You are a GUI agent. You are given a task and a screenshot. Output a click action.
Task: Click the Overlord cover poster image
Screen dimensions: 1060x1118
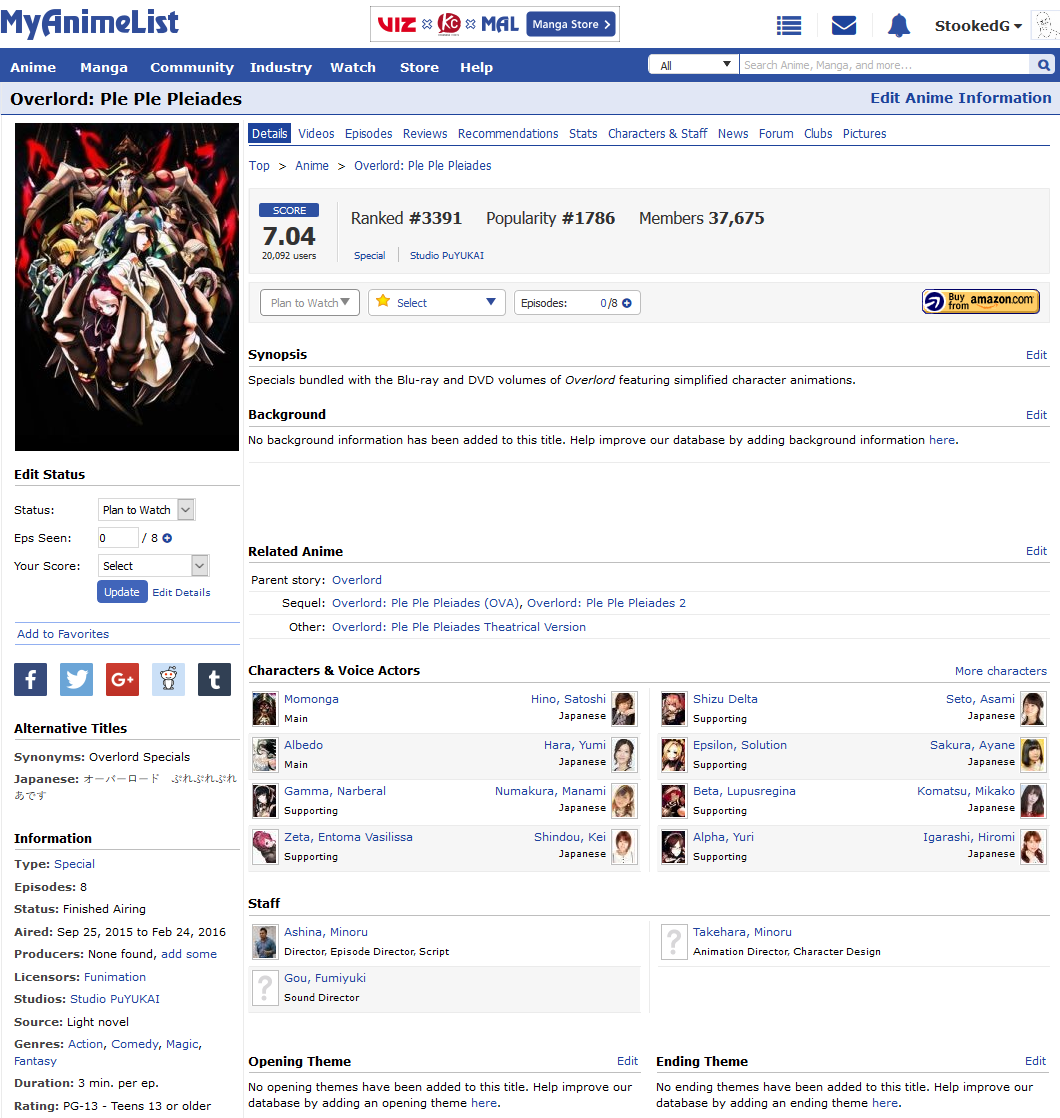pyautogui.click(x=127, y=287)
